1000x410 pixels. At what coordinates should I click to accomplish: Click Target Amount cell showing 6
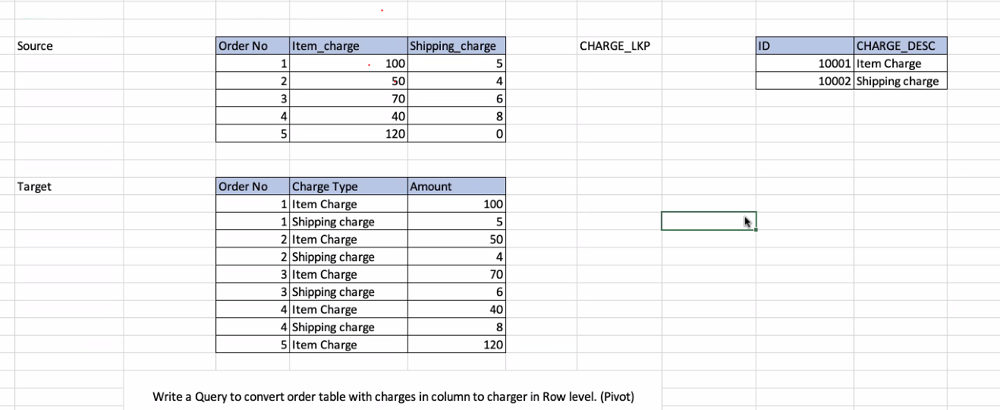[x=457, y=292]
